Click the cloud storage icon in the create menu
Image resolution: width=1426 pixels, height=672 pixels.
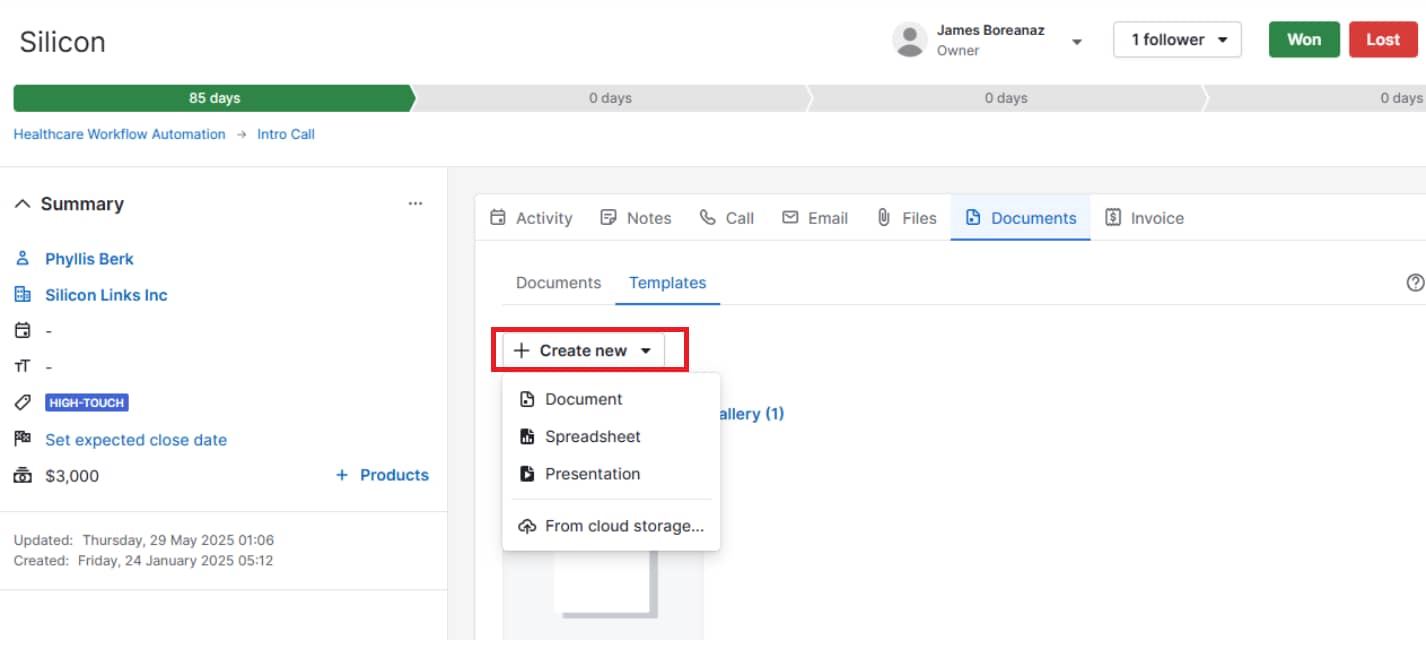pos(527,525)
